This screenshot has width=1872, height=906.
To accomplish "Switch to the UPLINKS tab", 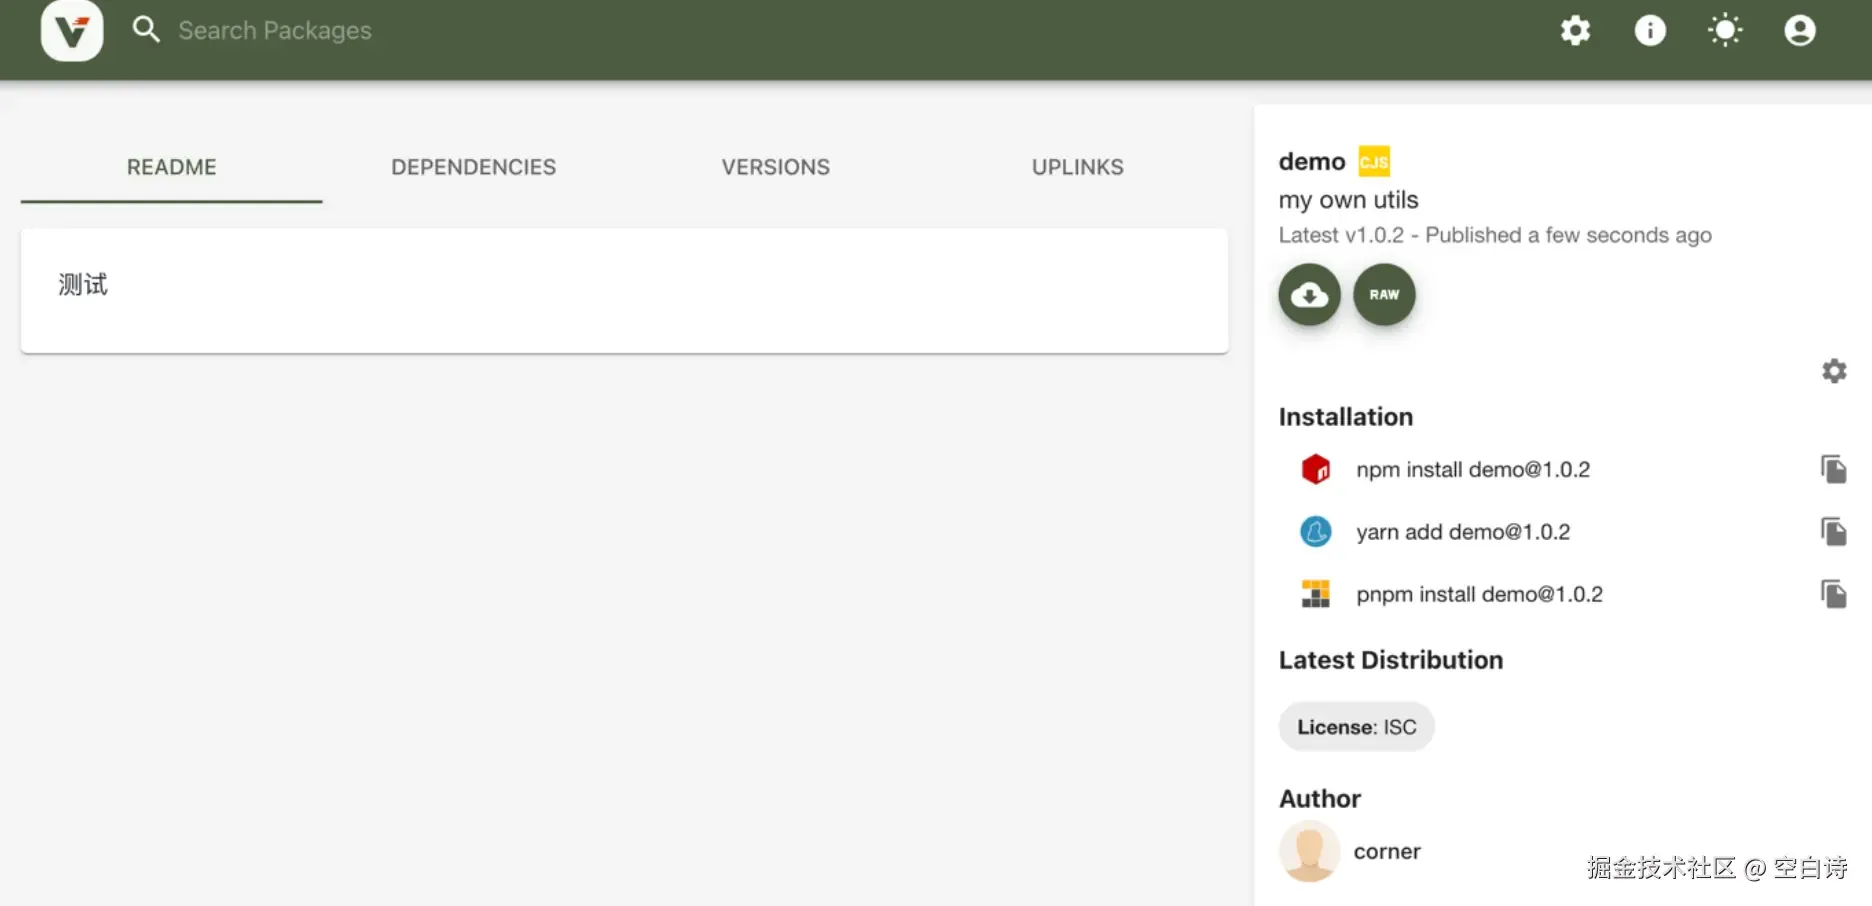I will 1078,167.
